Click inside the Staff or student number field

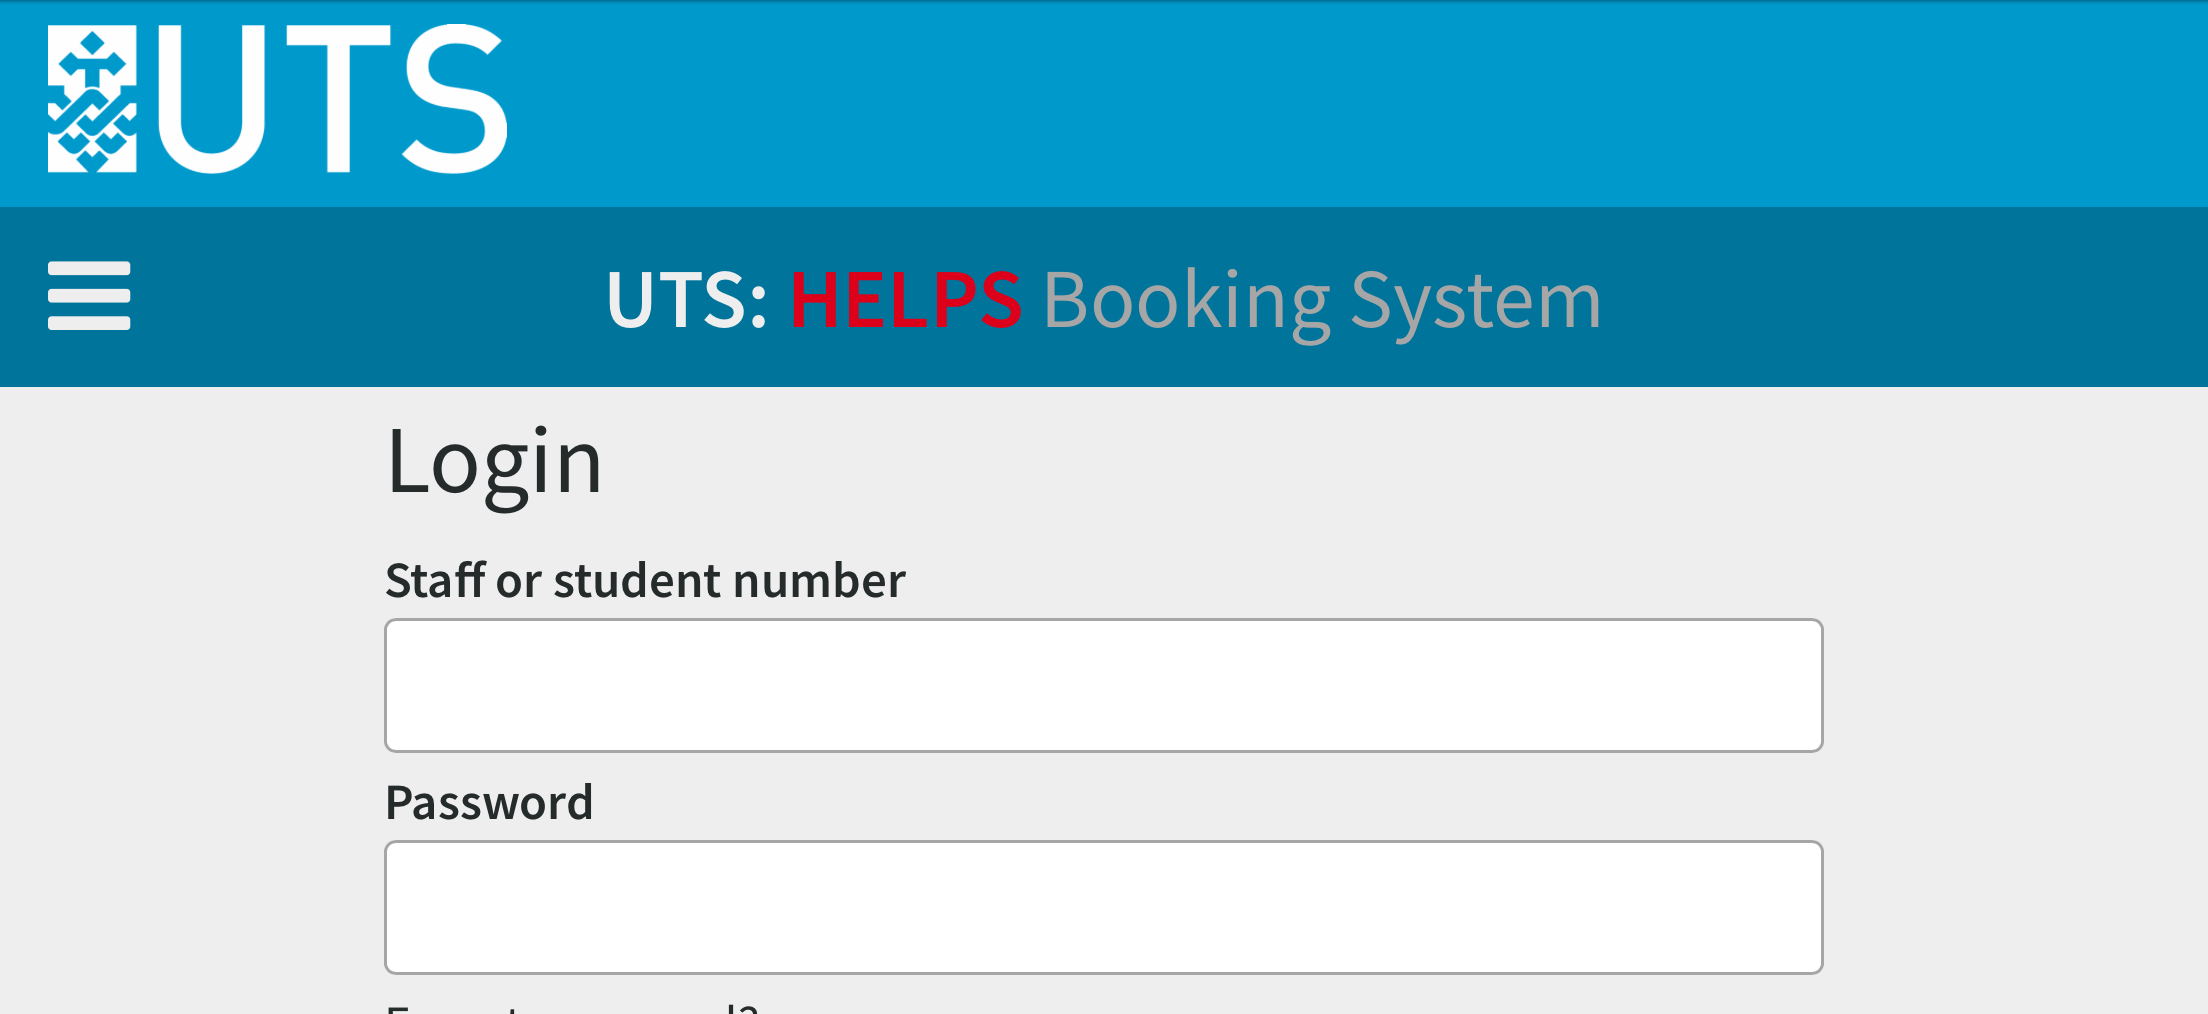[x=1104, y=685]
